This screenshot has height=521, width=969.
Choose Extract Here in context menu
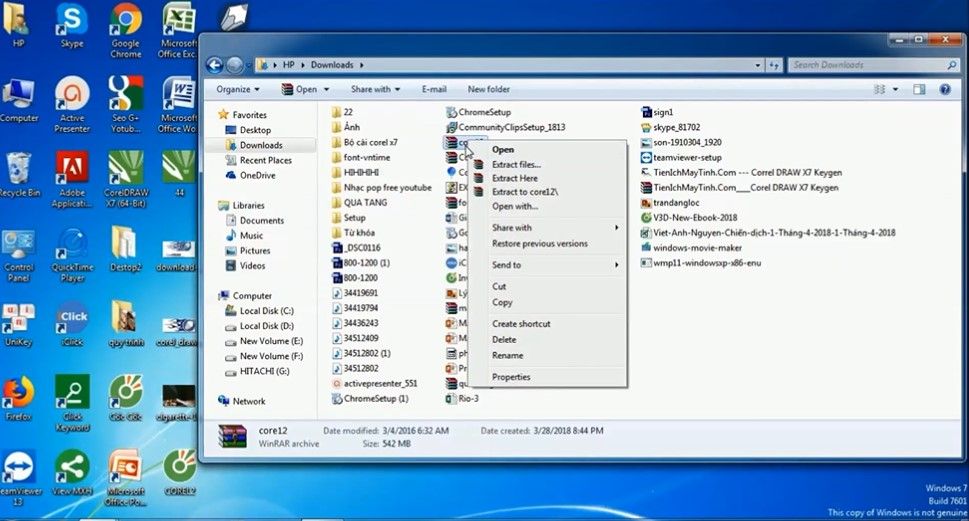click(548, 178)
